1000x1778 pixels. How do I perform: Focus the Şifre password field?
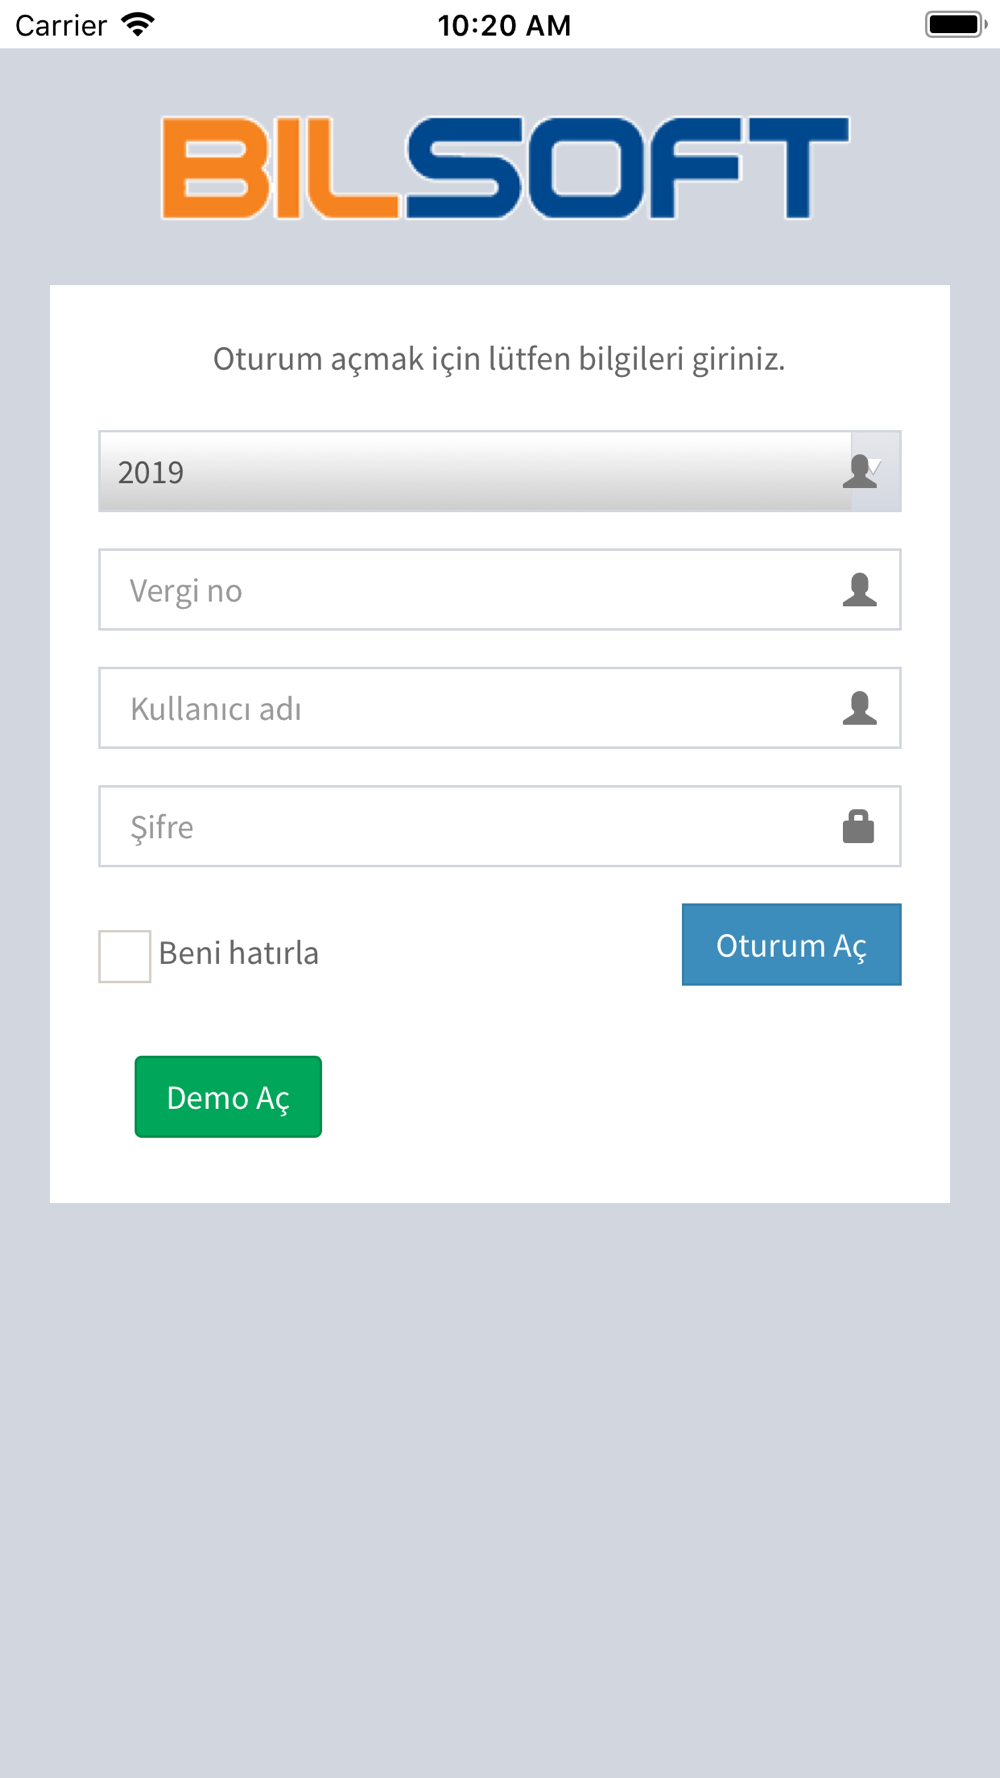(x=500, y=826)
